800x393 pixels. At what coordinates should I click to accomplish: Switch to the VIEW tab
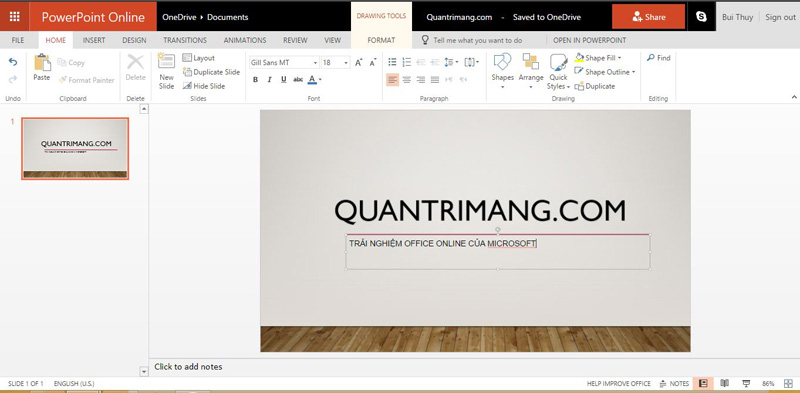tap(333, 40)
